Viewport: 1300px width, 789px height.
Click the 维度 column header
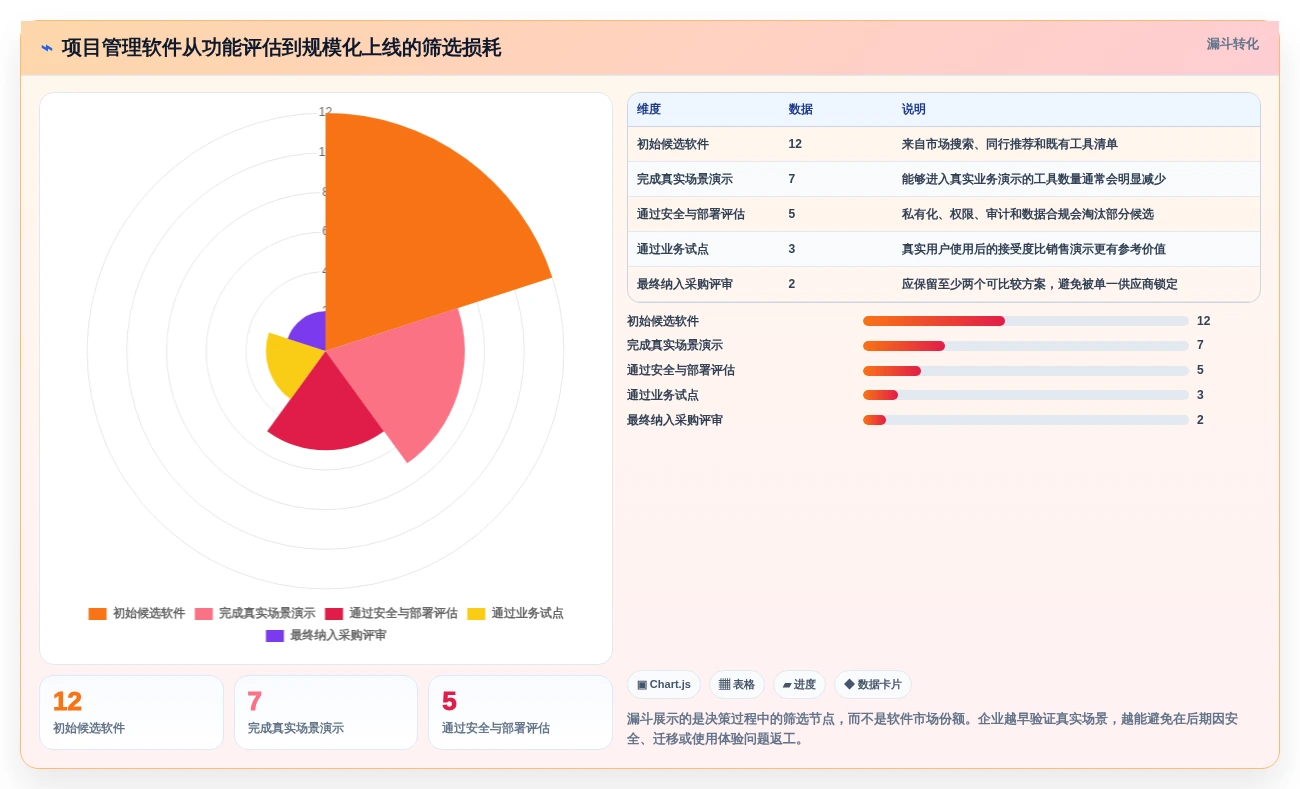(649, 110)
